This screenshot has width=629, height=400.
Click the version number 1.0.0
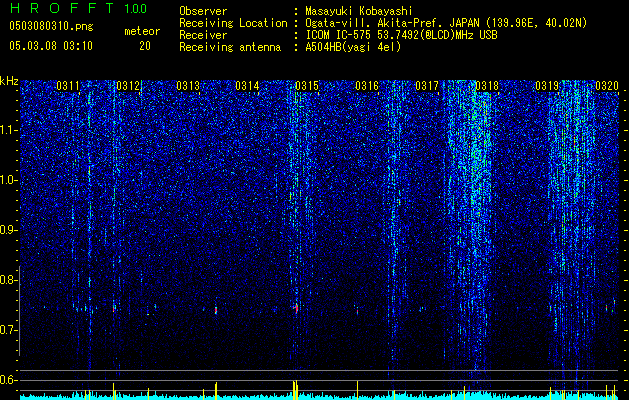coord(135,8)
